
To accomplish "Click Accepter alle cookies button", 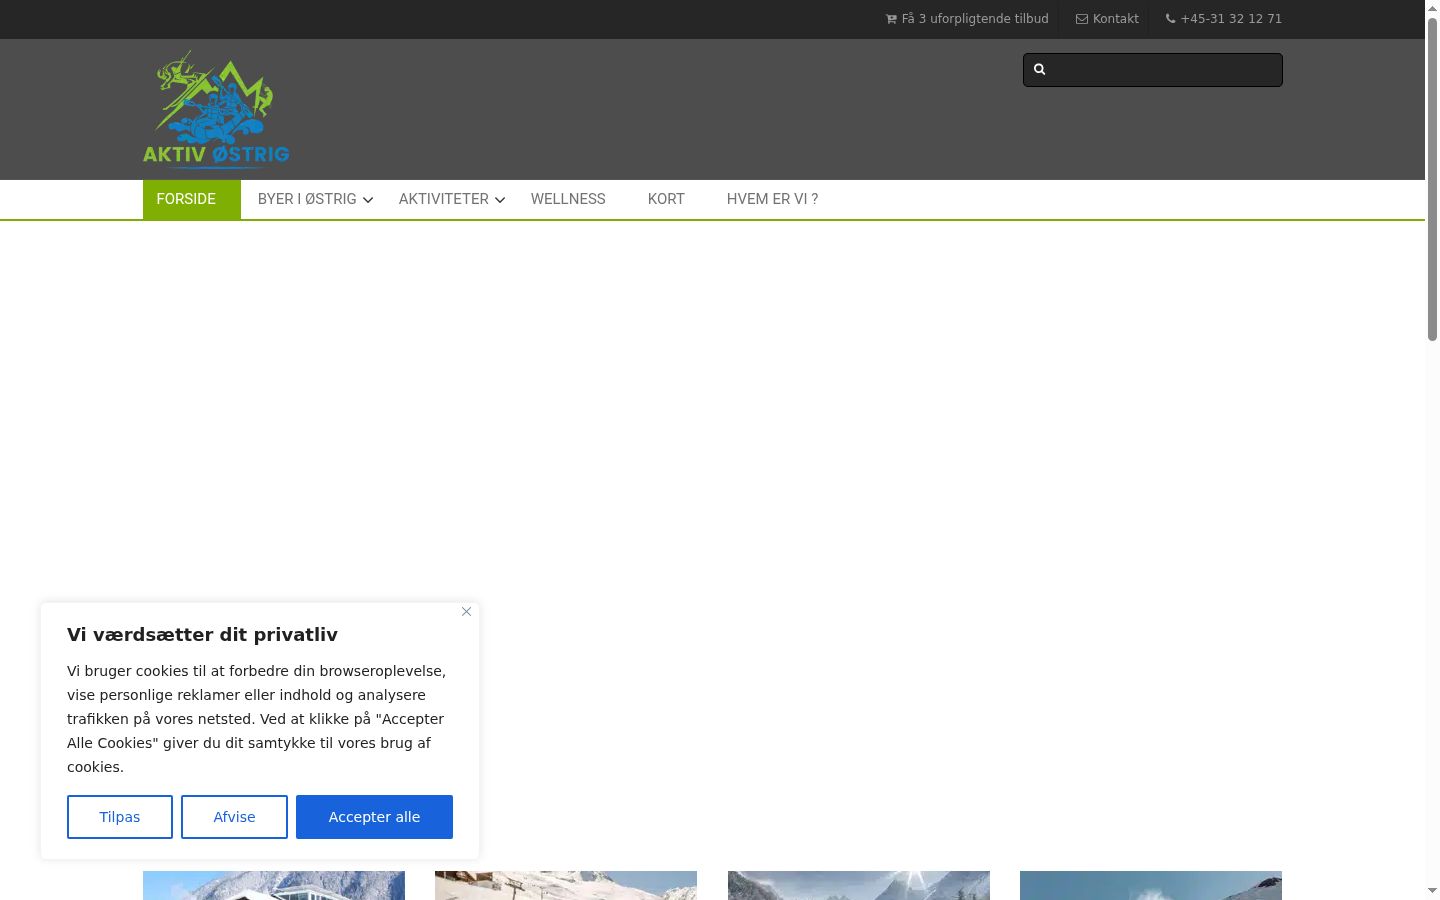I will [x=374, y=817].
